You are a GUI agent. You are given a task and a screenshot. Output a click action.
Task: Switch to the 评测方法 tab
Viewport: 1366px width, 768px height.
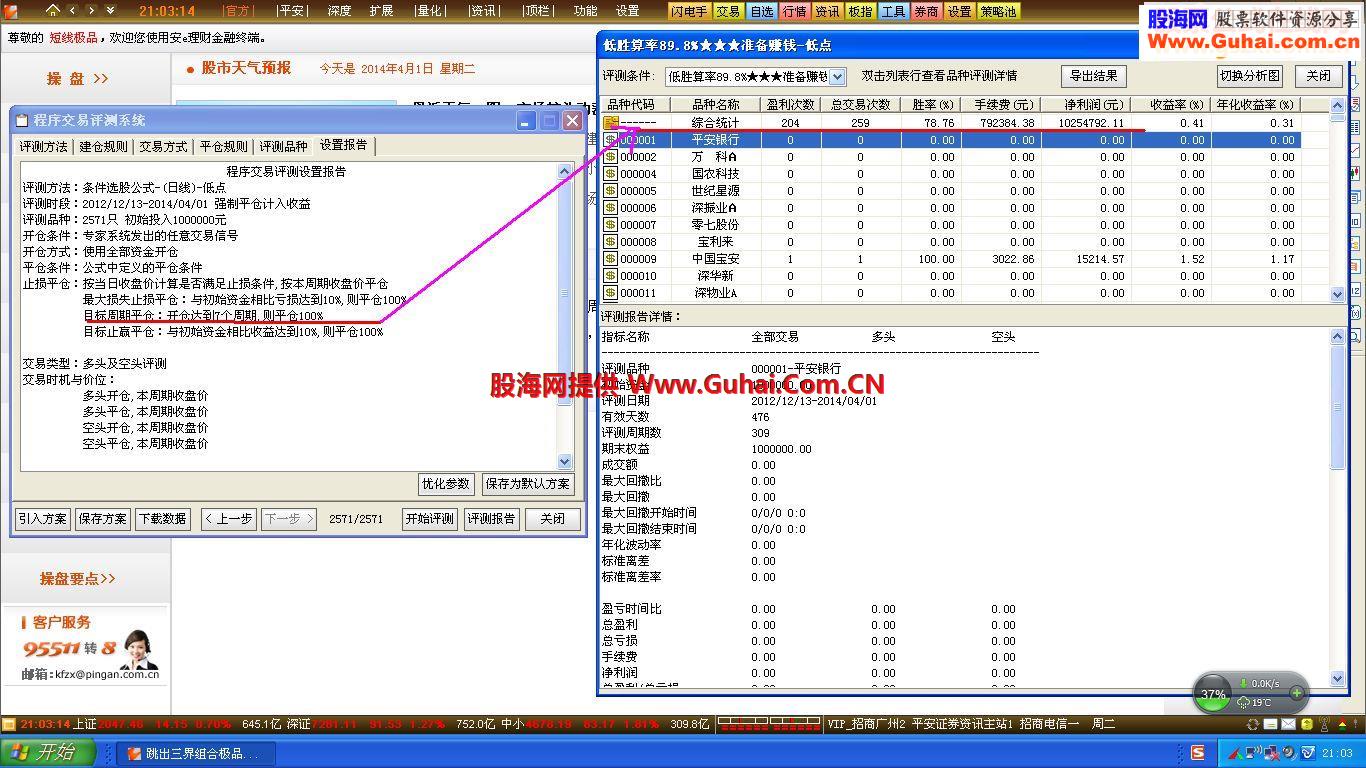point(44,146)
